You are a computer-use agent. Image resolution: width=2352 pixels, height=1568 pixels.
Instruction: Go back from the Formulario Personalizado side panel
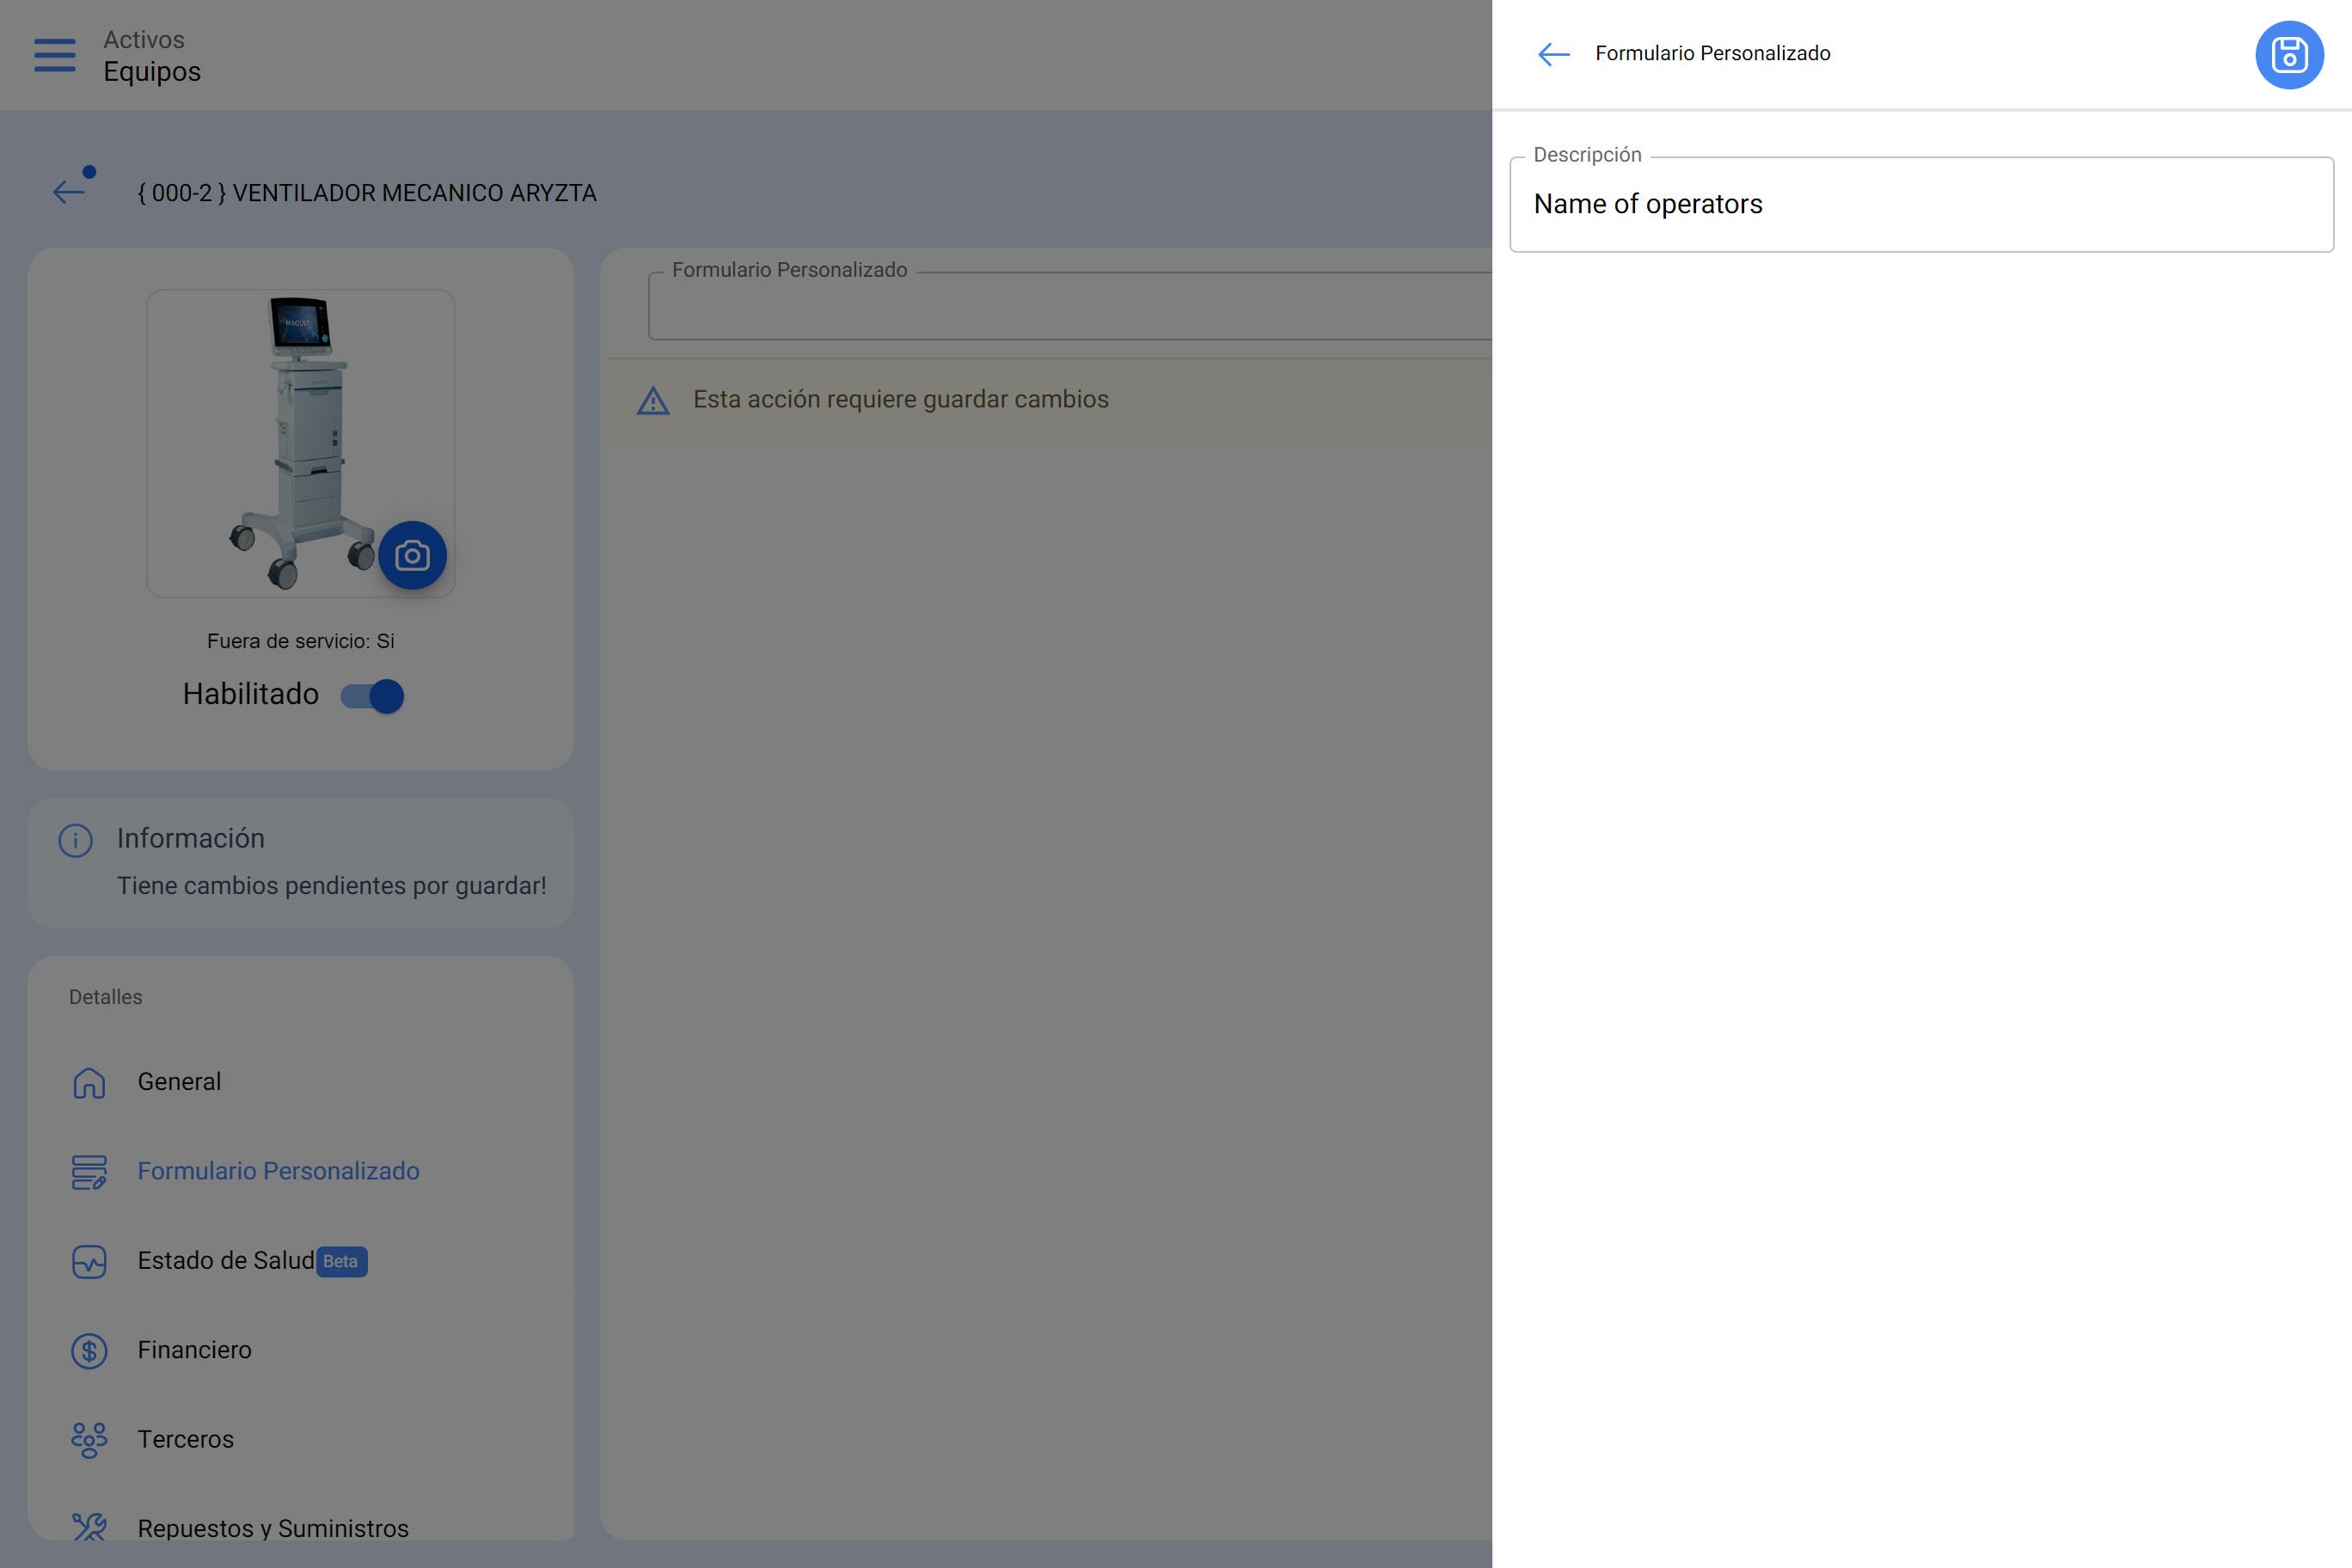point(1553,54)
